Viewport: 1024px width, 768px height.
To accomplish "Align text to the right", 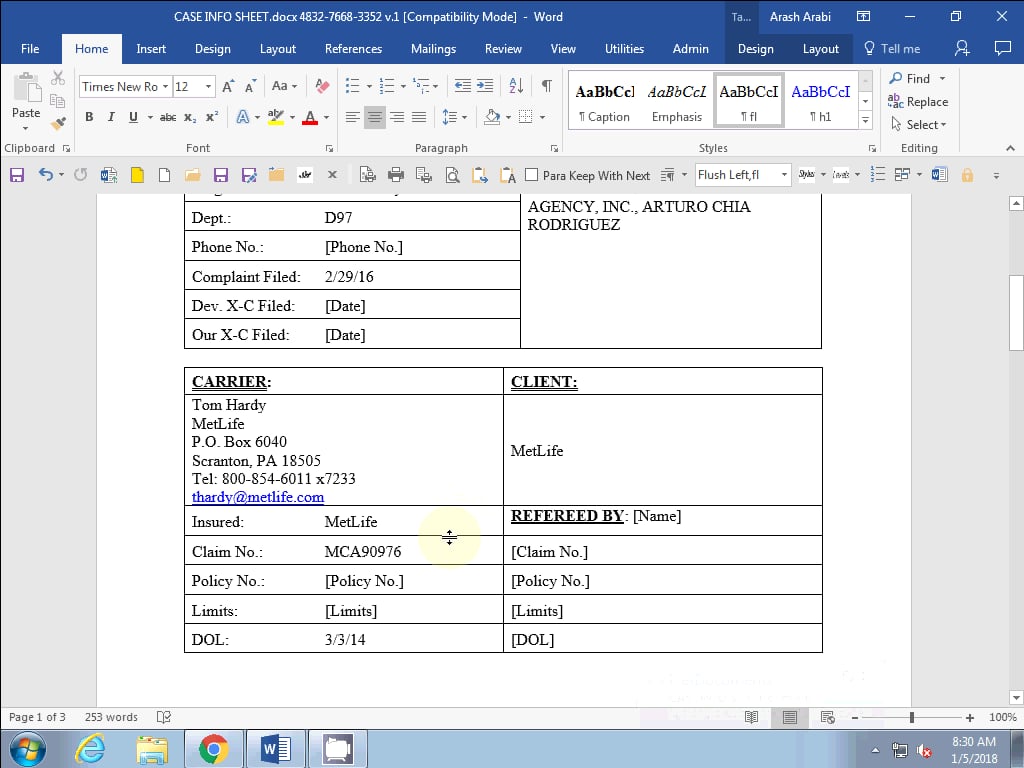I will point(397,118).
